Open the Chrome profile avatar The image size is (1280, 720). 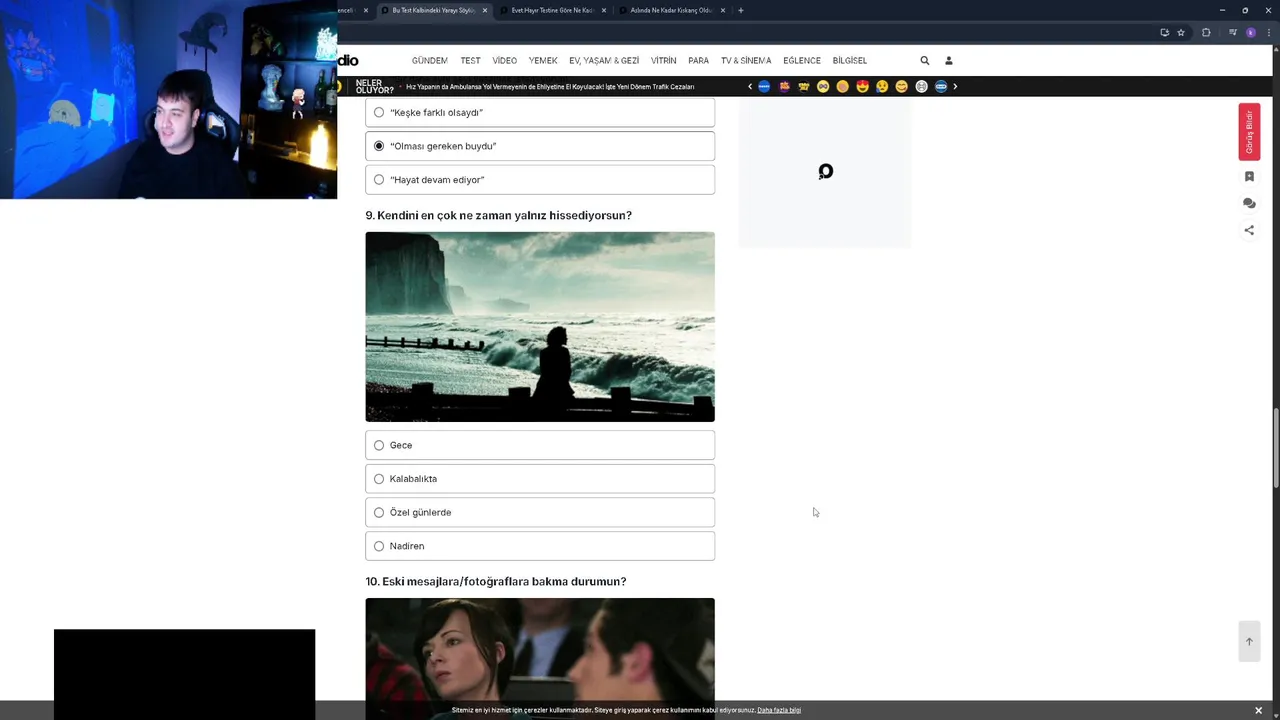coord(1251,32)
